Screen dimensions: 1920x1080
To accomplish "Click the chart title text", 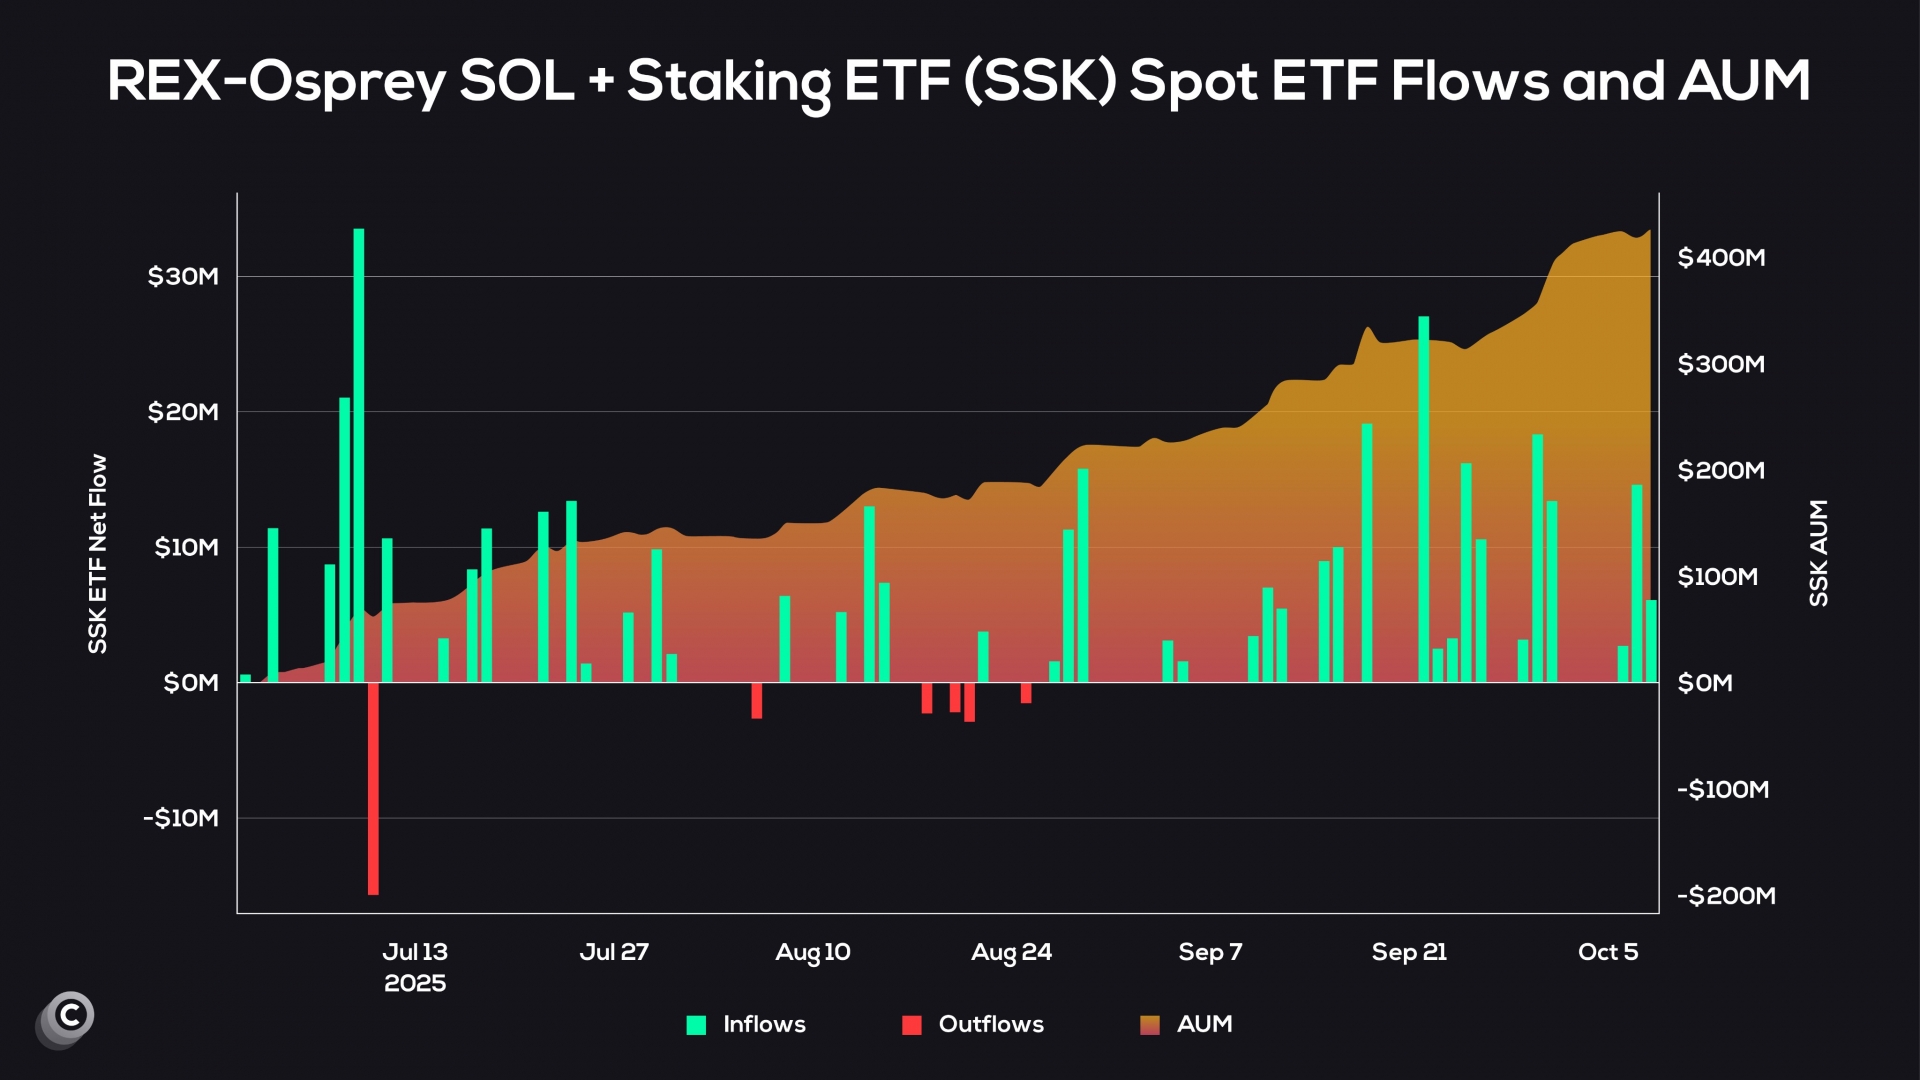I will tap(958, 81).
